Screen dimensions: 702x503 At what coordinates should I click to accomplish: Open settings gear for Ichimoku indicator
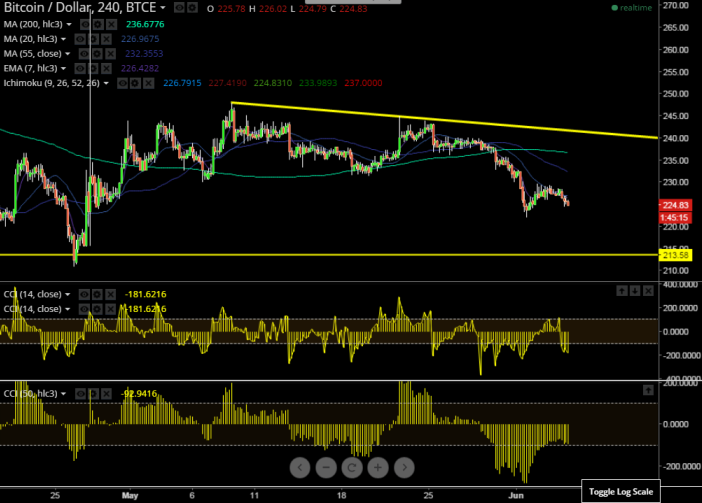click(x=135, y=83)
